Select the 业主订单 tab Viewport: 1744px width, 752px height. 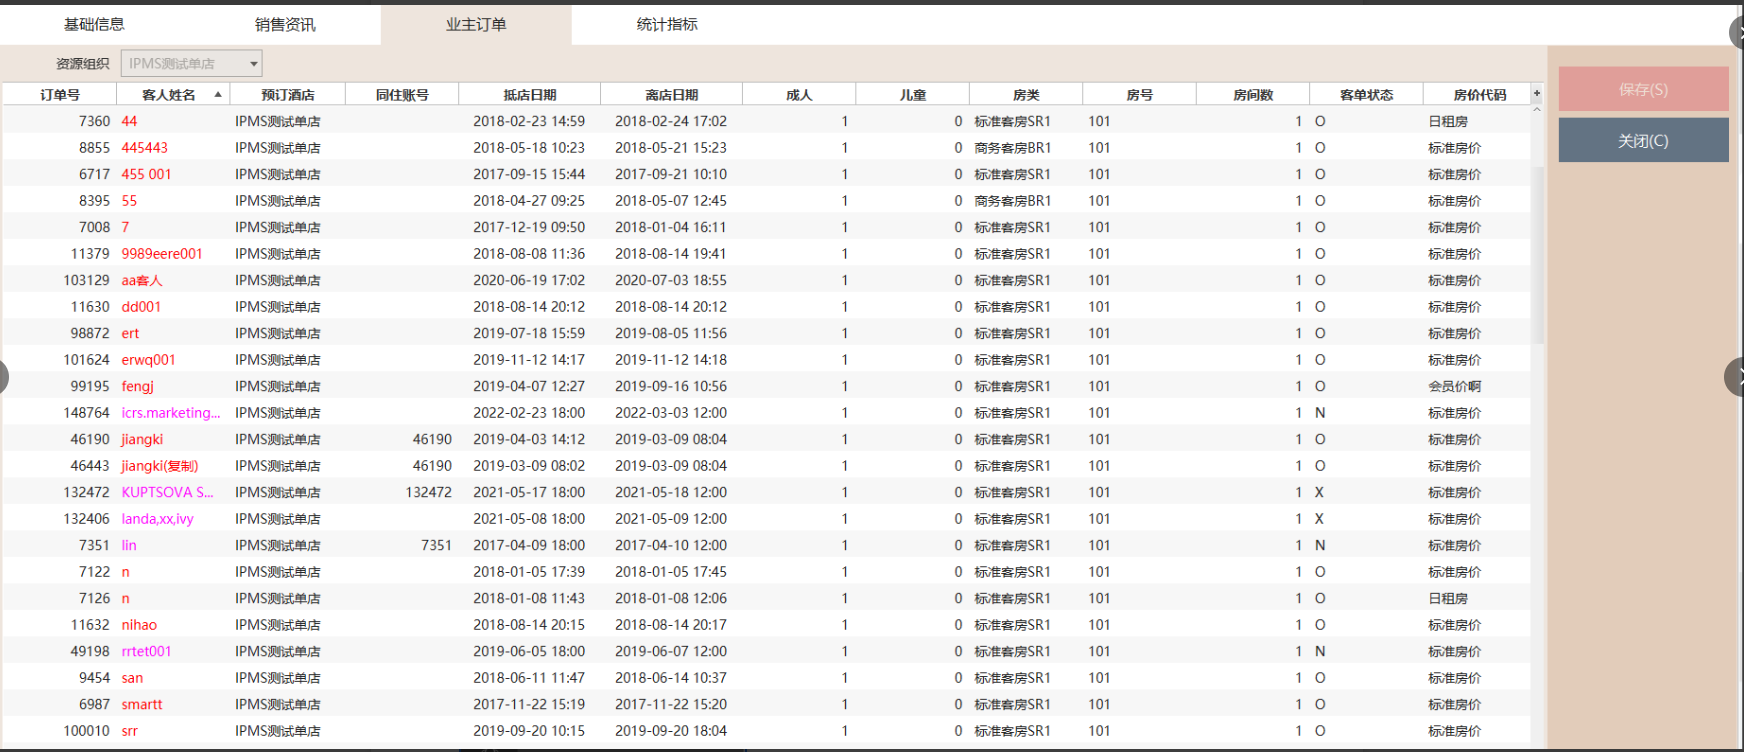click(476, 24)
